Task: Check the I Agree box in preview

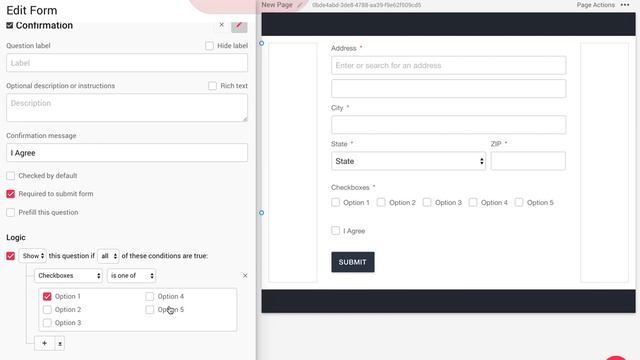Action: (x=336, y=231)
